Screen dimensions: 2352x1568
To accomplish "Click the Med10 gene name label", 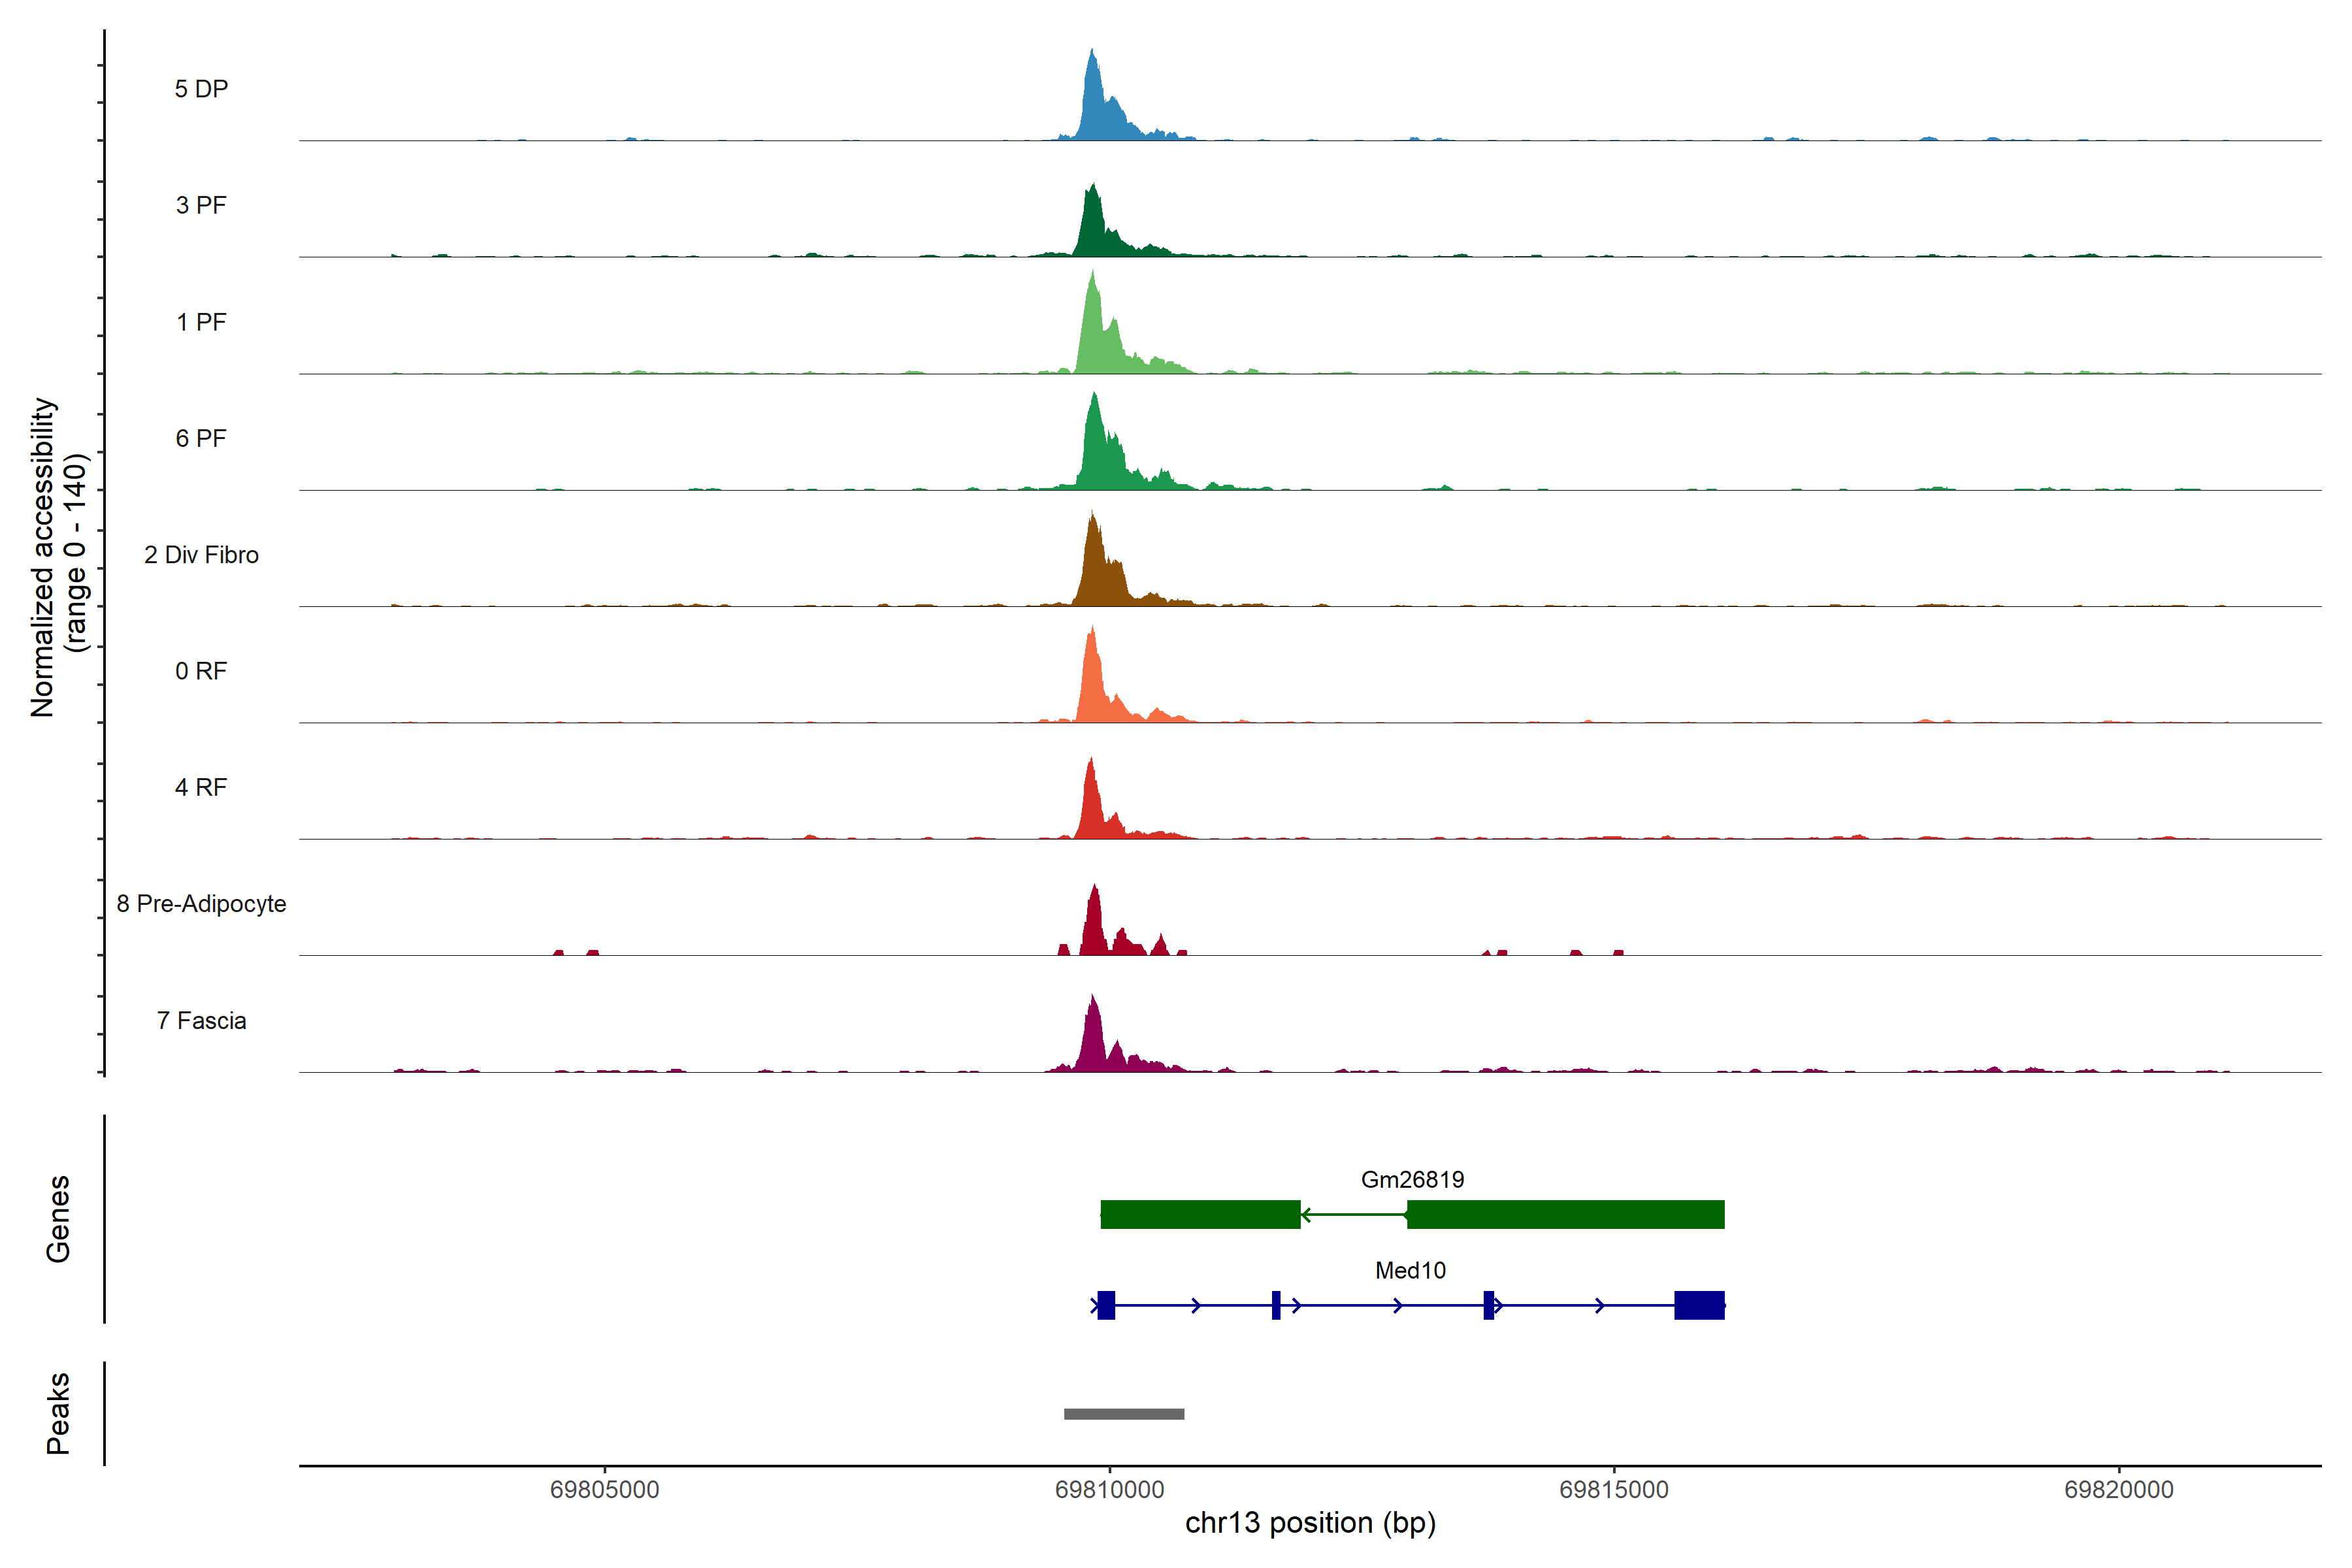I will [1410, 1270].
